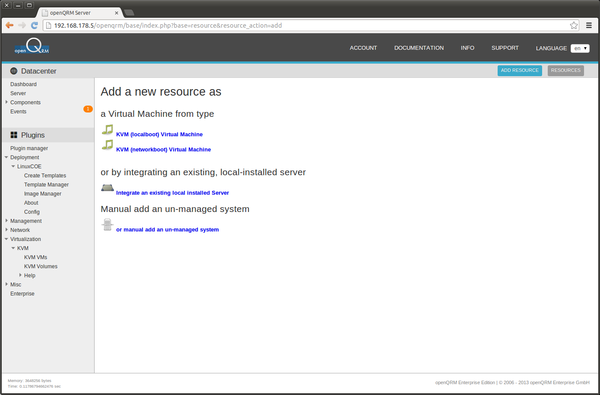The width and height of the screenshot is (600, 395).
Task: Expand the Components tree node
Action: (7, 102)
